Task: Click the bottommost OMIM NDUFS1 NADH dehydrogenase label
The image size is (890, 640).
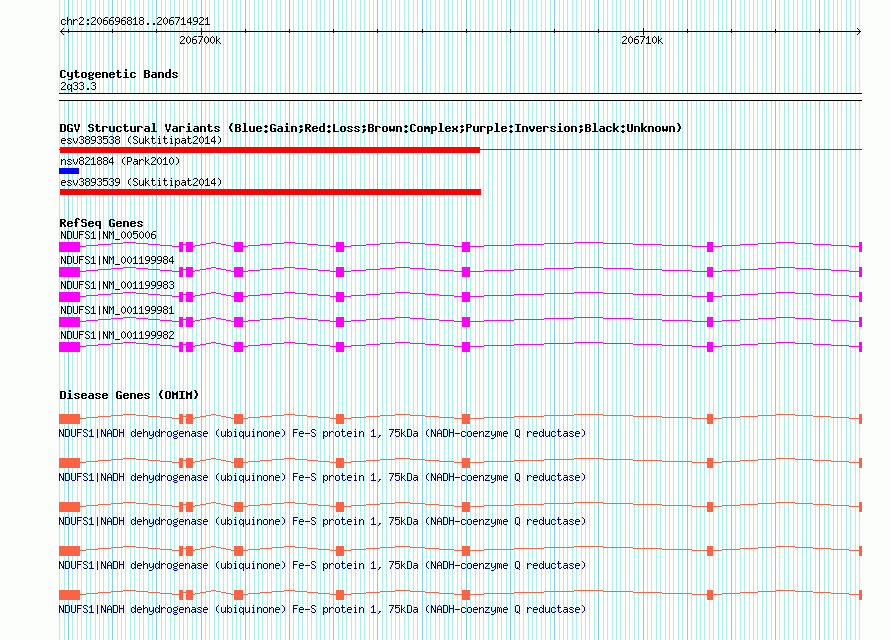Action: click(322, 609)
